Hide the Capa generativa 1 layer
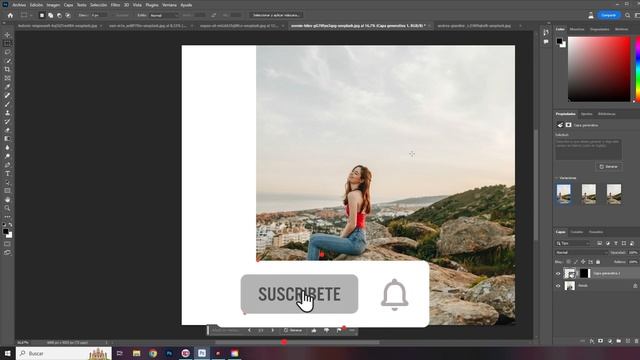The image size is (640, 360). (x=558, y=273)
